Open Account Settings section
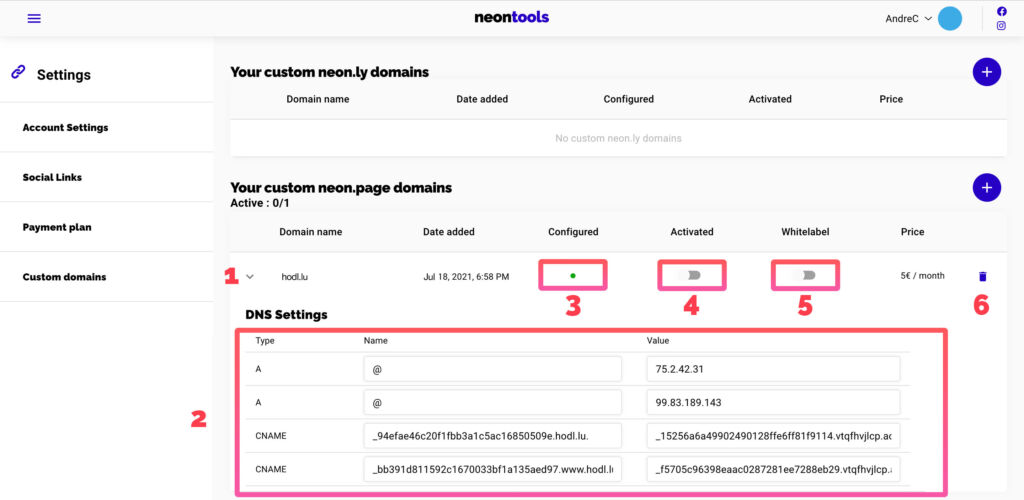 tap(65, 127)
